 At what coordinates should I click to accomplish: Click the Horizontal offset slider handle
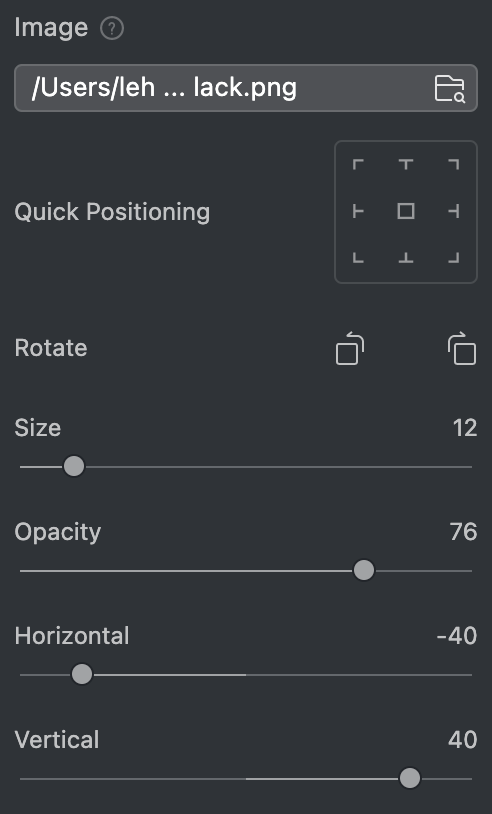[x=81, y=674]
